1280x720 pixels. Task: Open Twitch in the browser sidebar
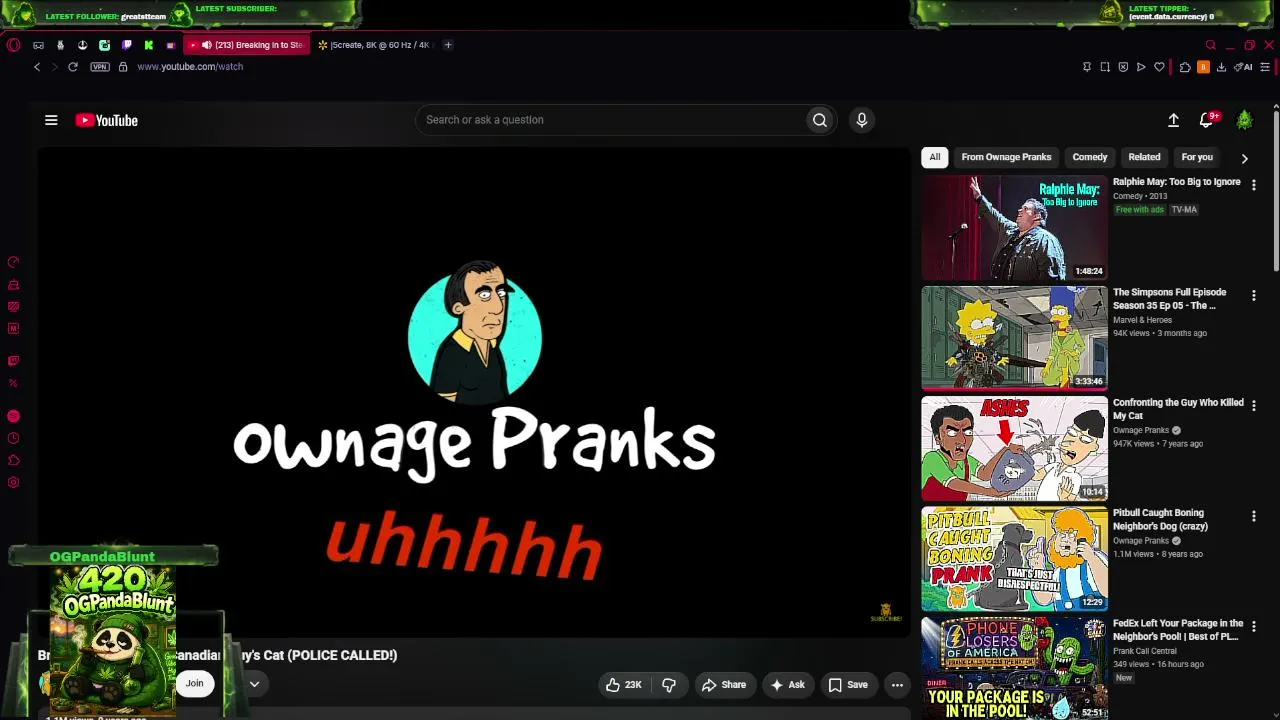pos(13,361)
